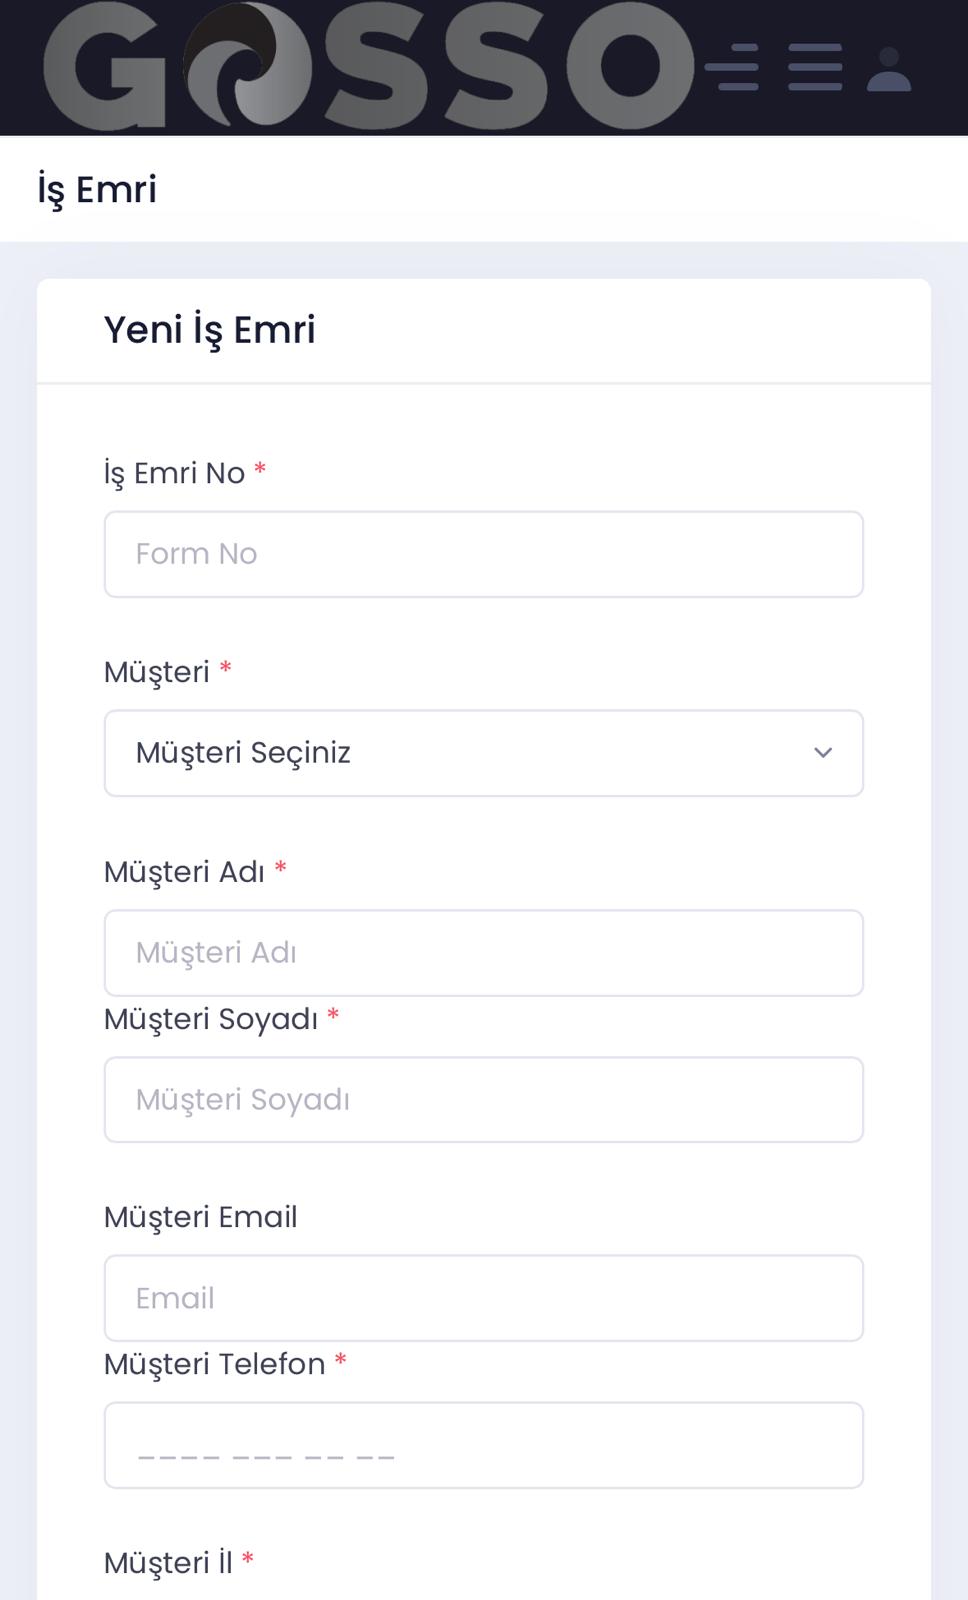Click the Müşteri label above the dropdown
The height and width of the screenshot is (1600, 968).
tap(157, 672)
